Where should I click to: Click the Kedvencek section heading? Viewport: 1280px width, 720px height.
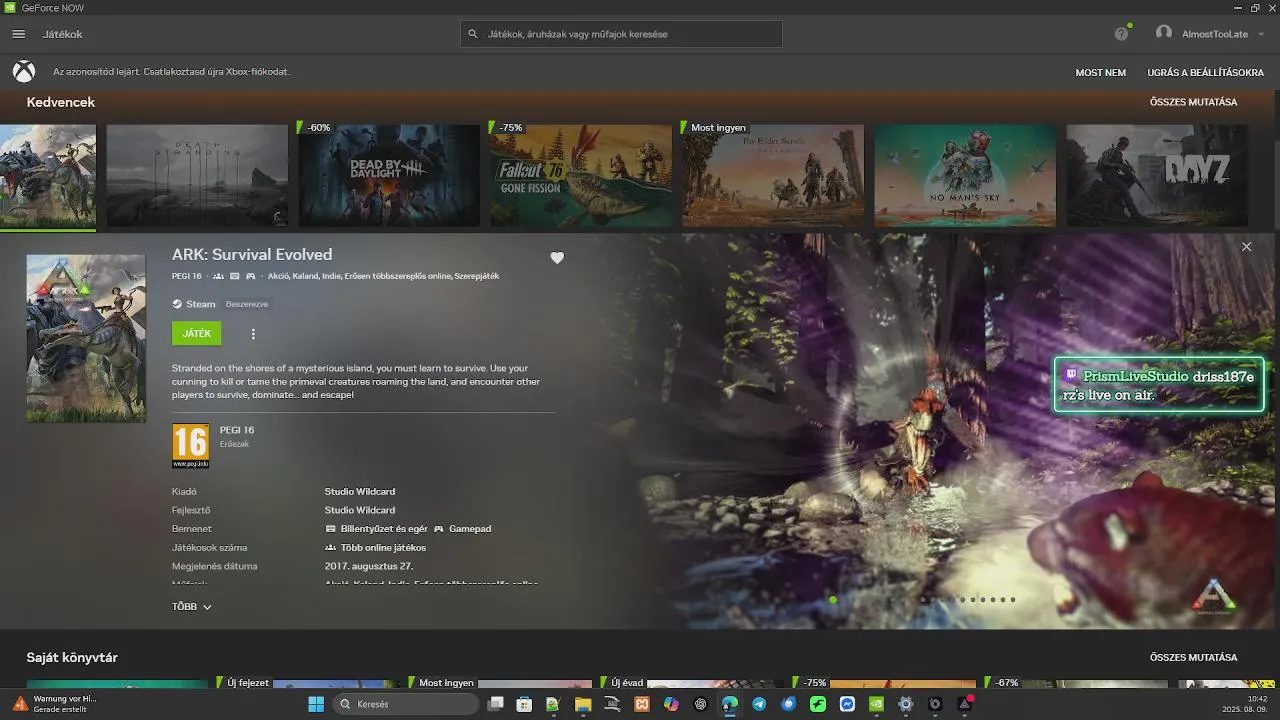pos(61,102)
